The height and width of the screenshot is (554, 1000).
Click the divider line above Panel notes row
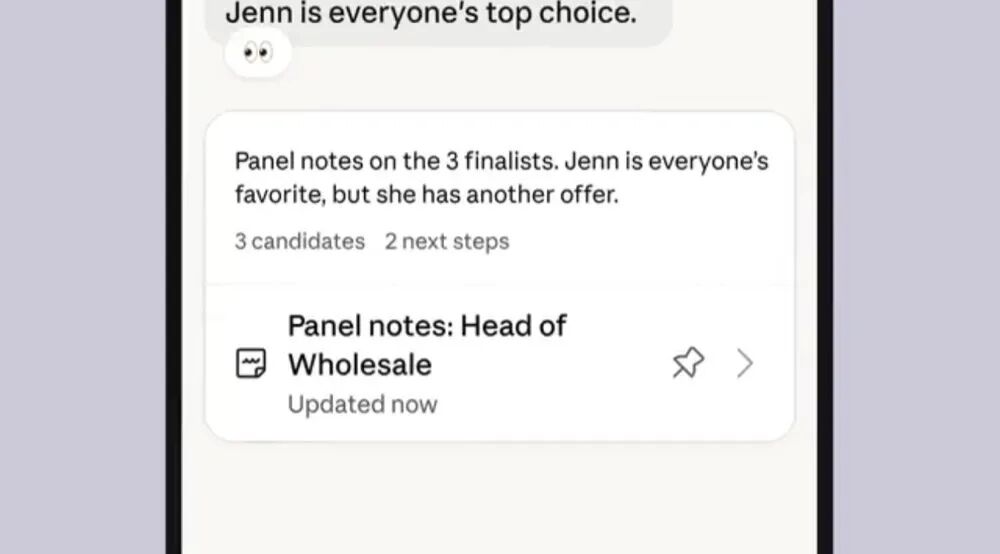(499, 284)
